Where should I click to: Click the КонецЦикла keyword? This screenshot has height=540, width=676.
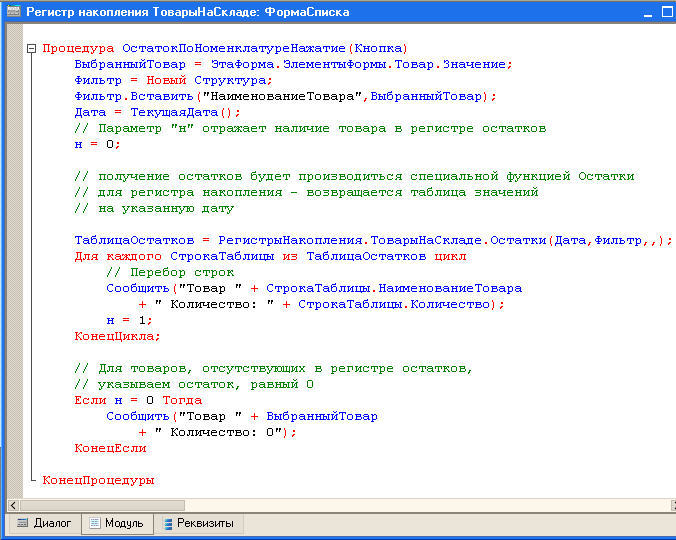point(114,336)
